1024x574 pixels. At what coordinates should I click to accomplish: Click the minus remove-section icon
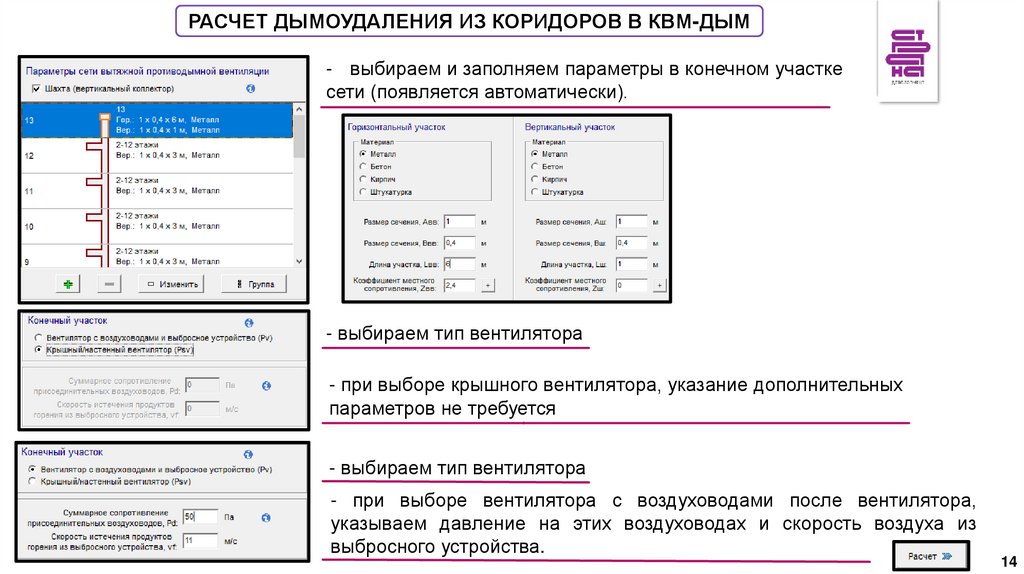(109, 284)
